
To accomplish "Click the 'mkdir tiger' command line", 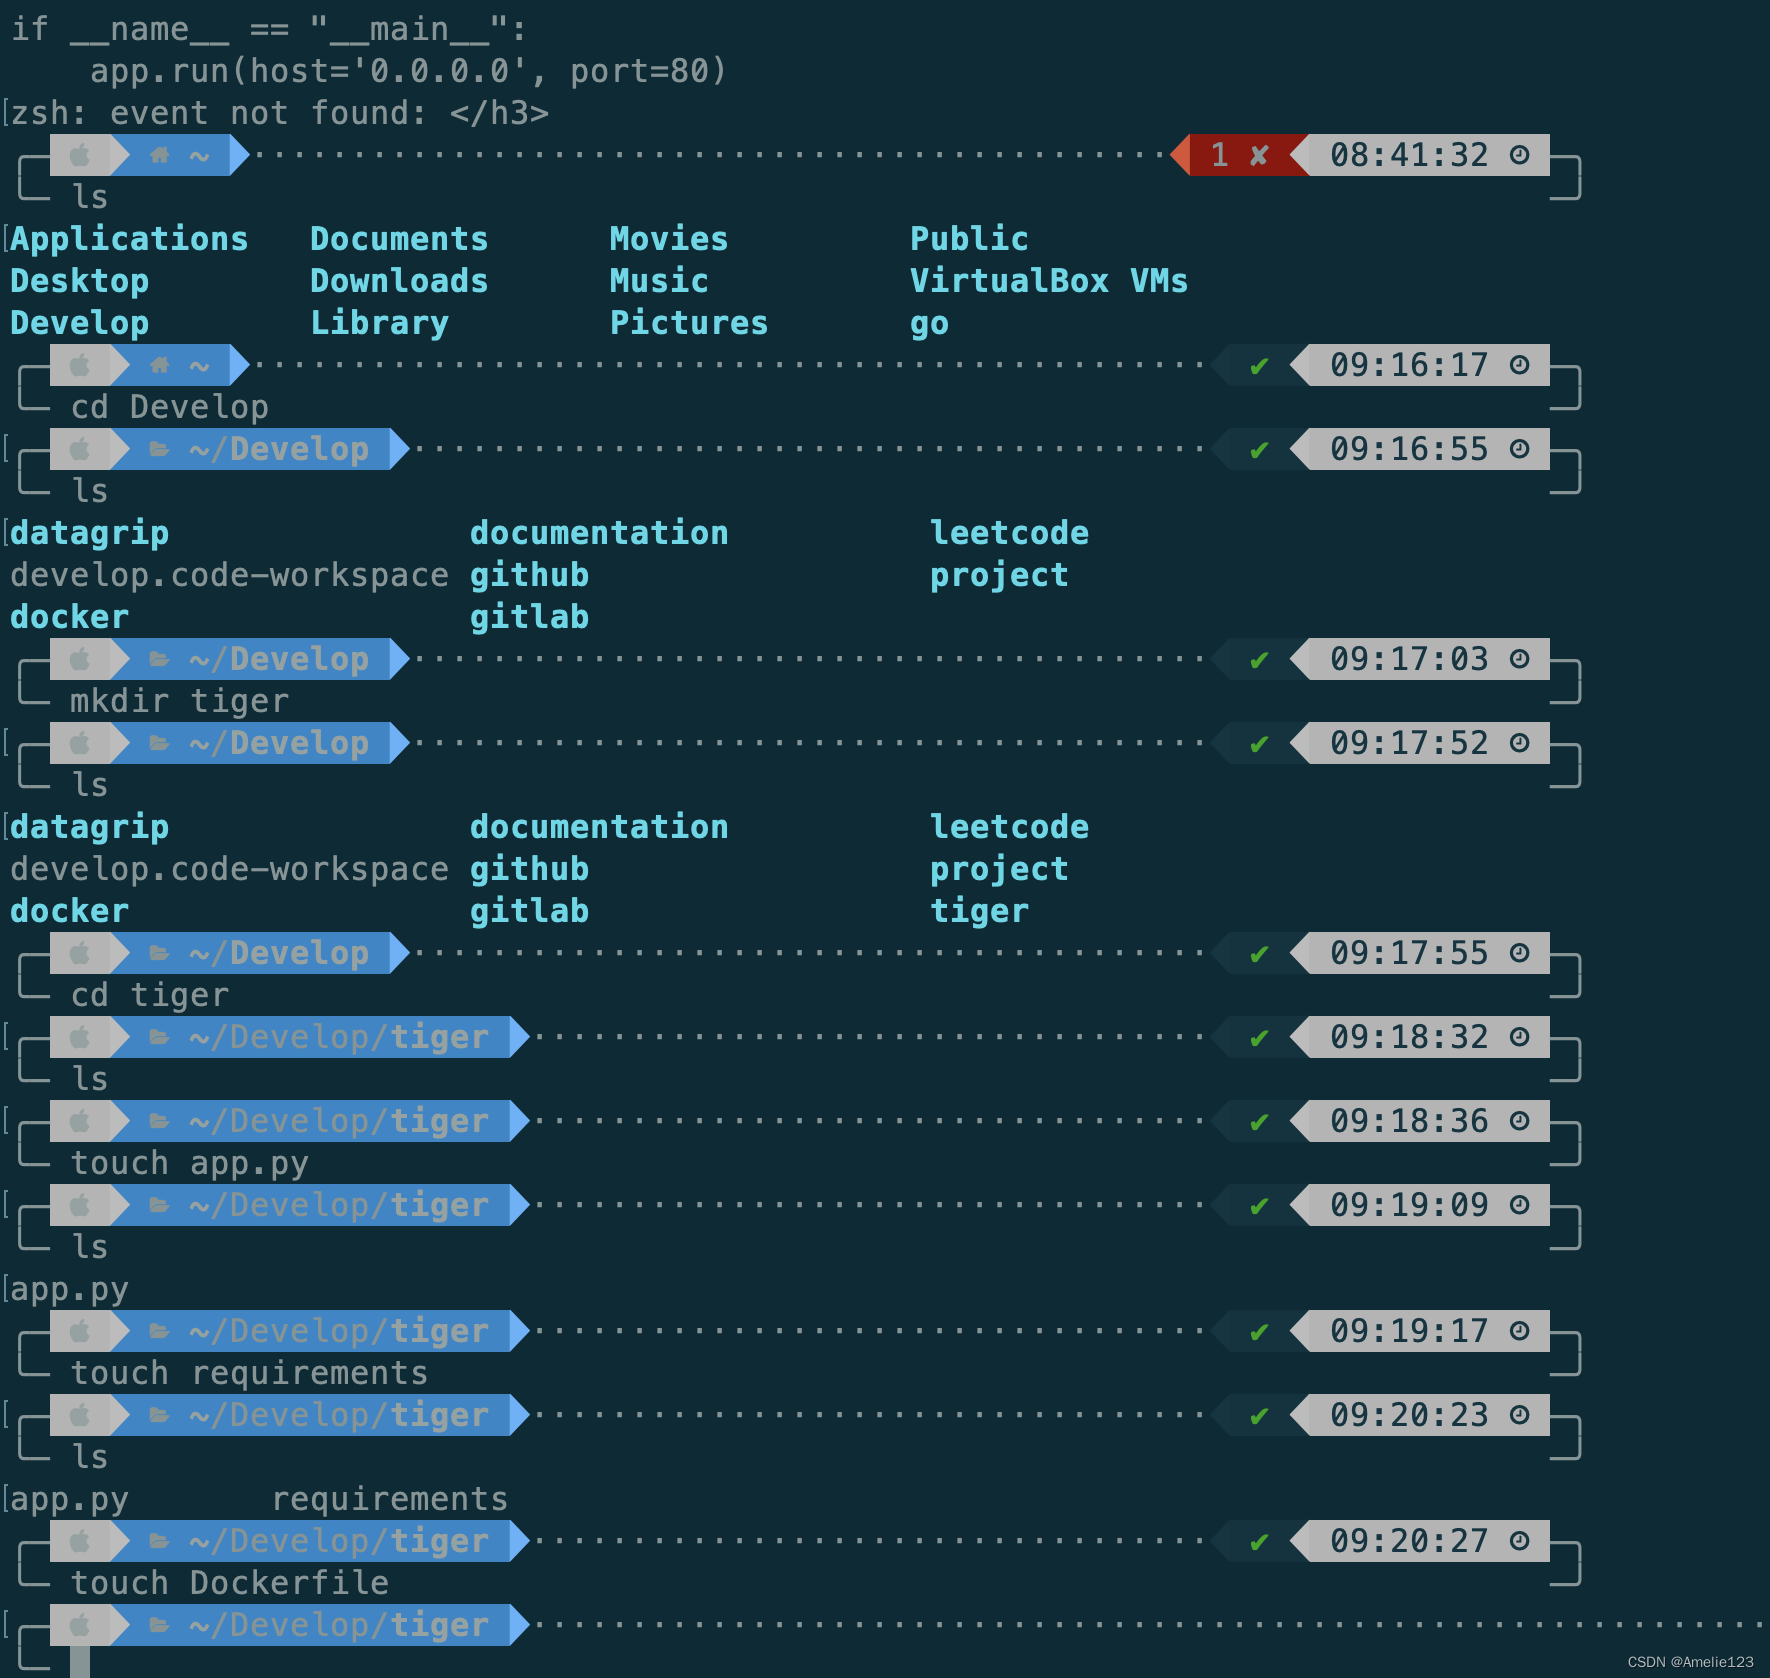I will [x=179, y=702].
